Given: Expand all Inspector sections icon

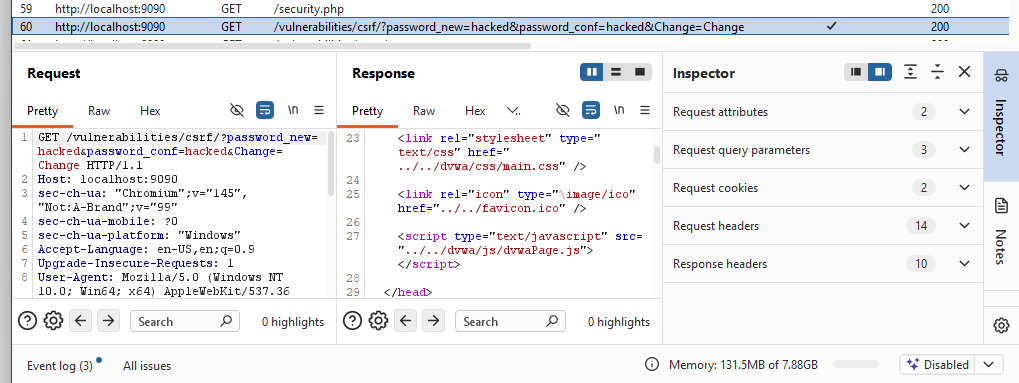Looking at the screenshot, I should (x=911, y=72).
